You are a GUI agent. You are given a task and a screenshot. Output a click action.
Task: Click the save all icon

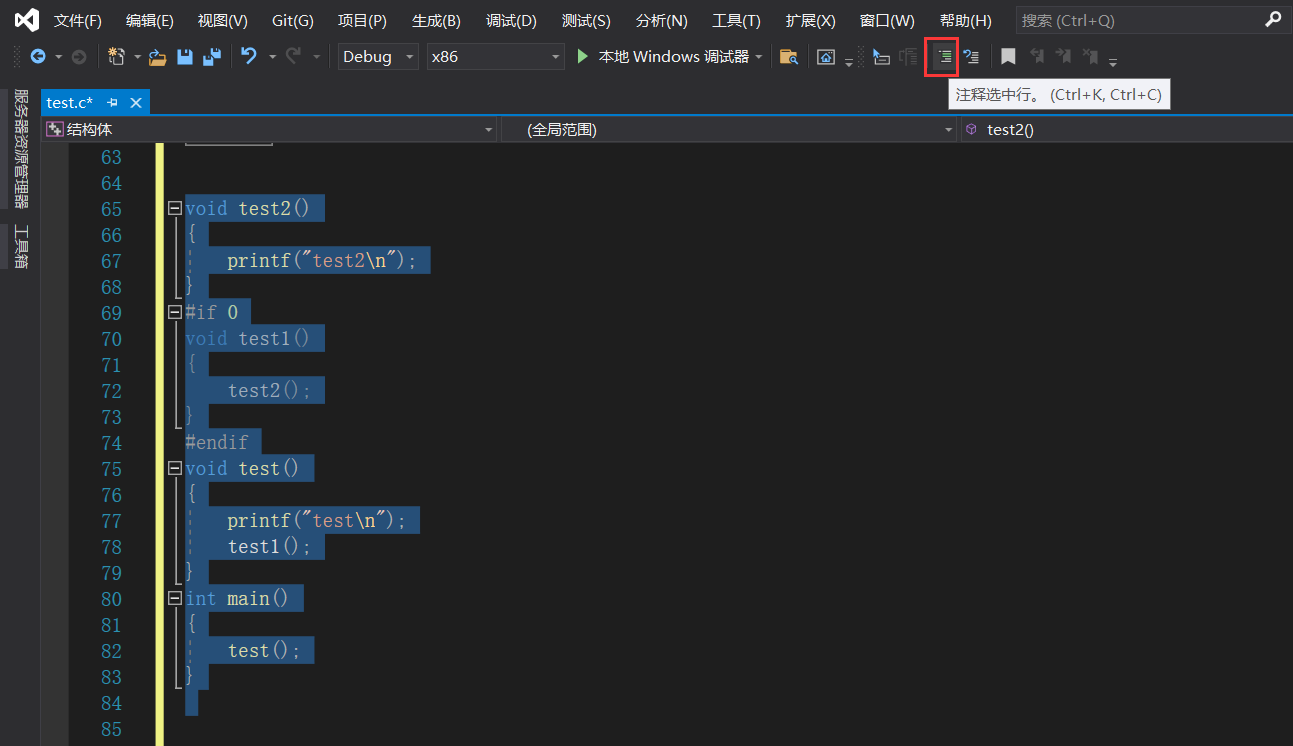coord(212,57)
